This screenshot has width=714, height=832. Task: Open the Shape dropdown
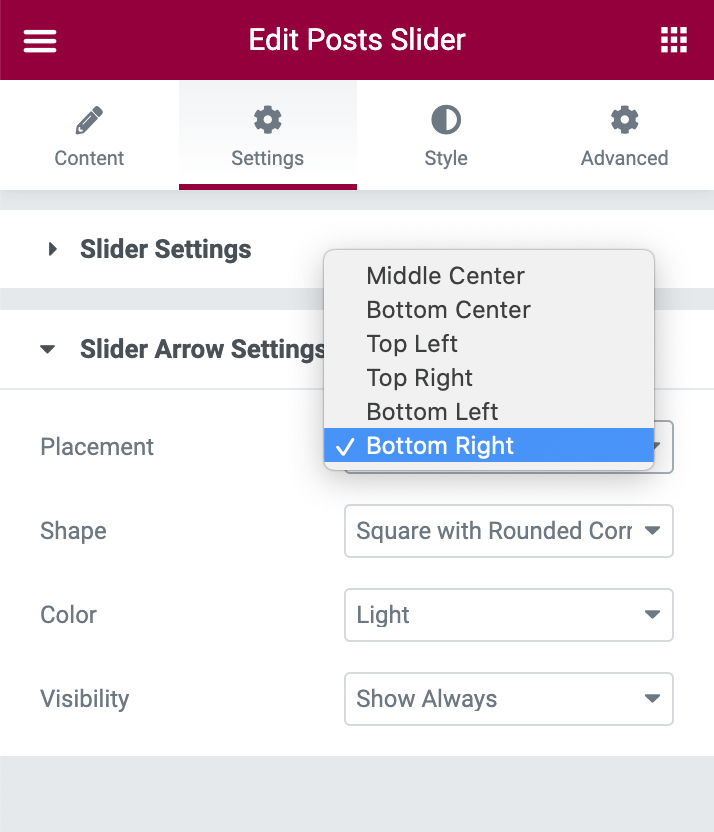click(x=508, y=531)
